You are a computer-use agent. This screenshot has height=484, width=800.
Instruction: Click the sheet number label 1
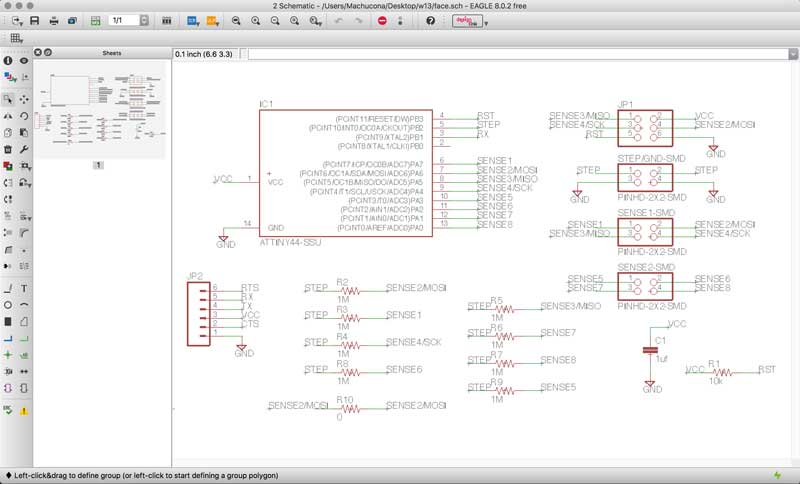pos(98,165)
